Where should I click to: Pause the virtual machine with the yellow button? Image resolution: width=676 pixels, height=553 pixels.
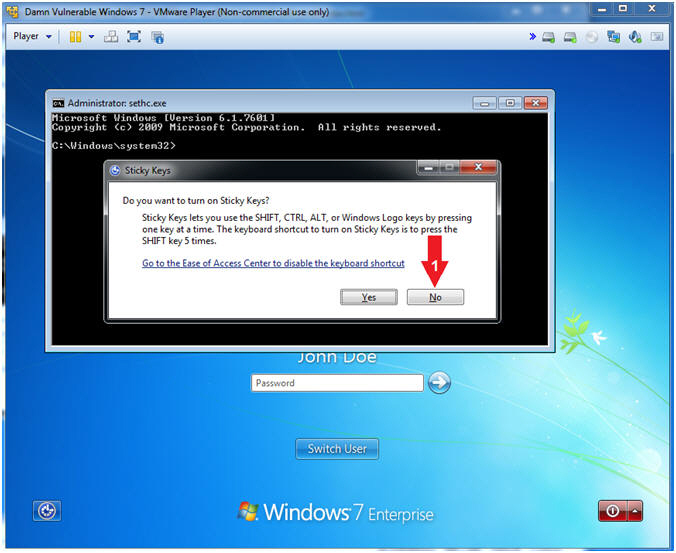pos(75,37)
